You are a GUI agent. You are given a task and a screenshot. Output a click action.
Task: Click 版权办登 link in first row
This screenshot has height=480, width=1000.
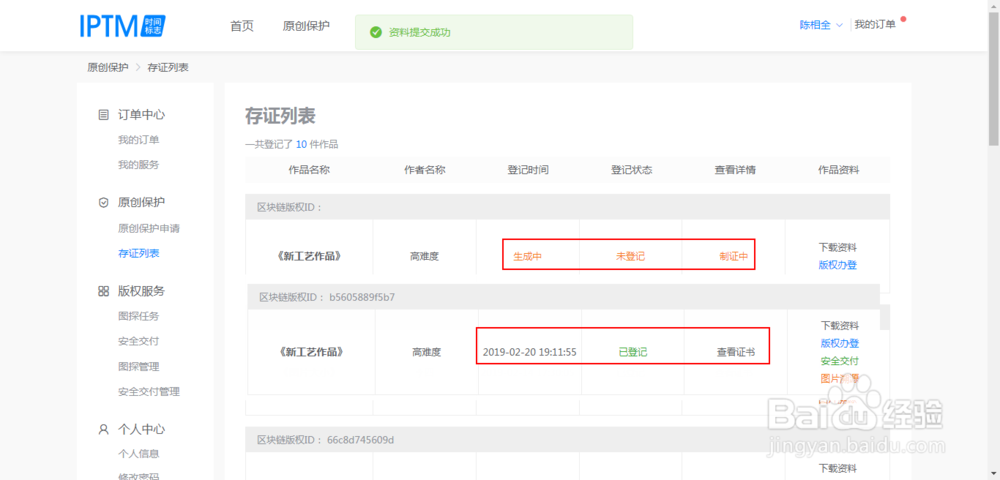837,265
